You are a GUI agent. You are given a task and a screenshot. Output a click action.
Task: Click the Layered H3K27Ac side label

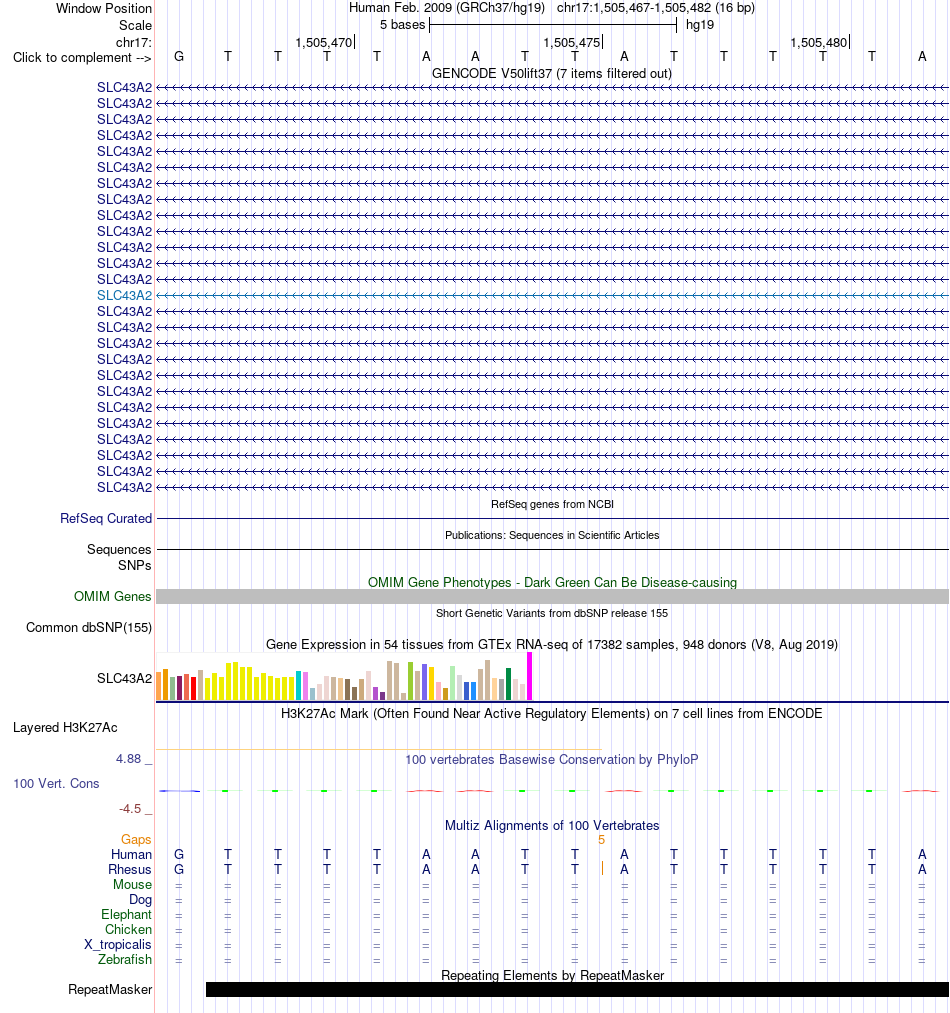[x=65, y=727]
